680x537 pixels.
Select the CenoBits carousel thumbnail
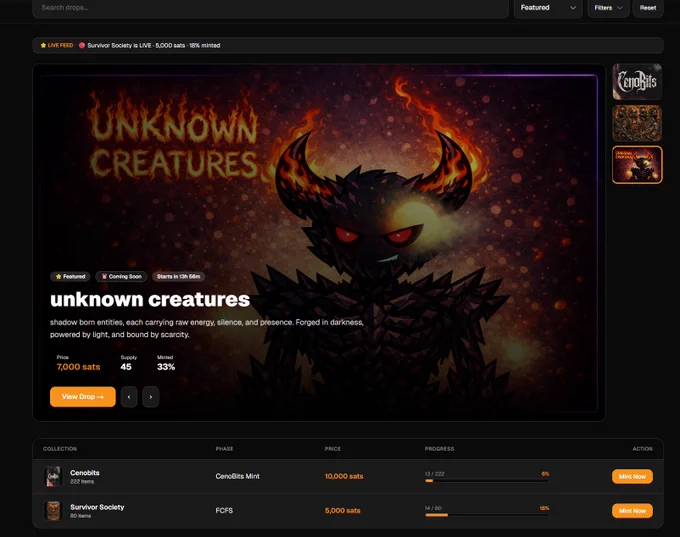point(637,82)
